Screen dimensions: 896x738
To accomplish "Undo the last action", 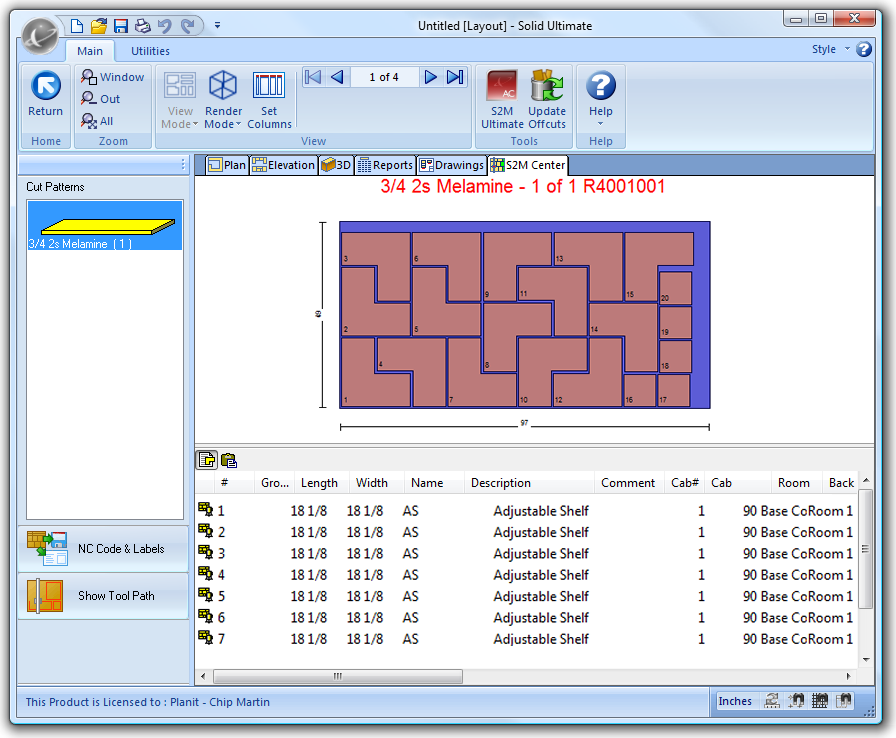I will (x=165, y=26).
